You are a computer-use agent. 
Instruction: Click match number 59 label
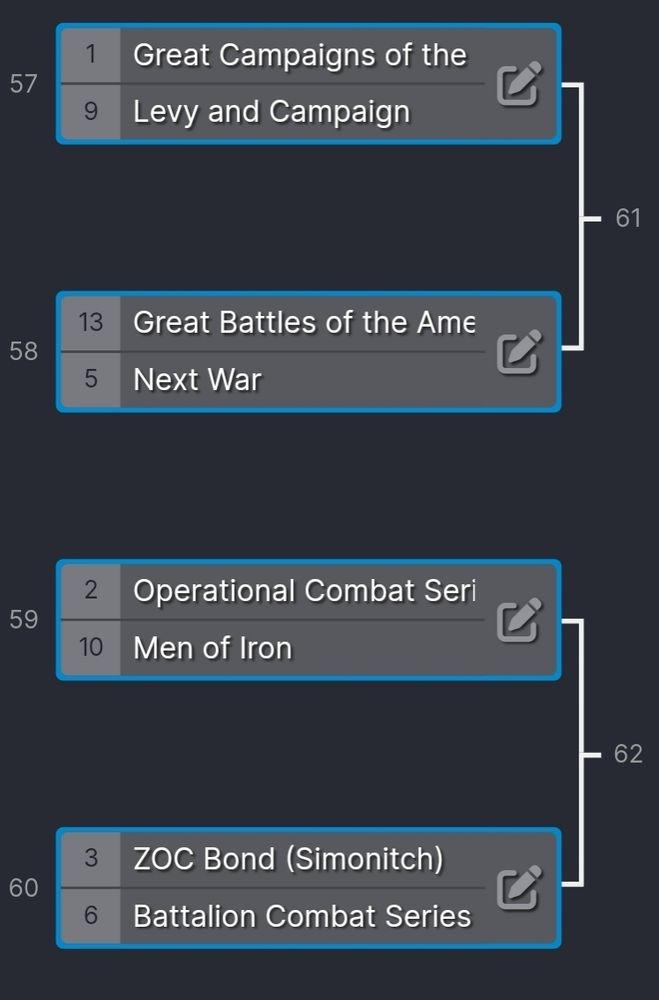pyautogui.click(x=24, y=619)
